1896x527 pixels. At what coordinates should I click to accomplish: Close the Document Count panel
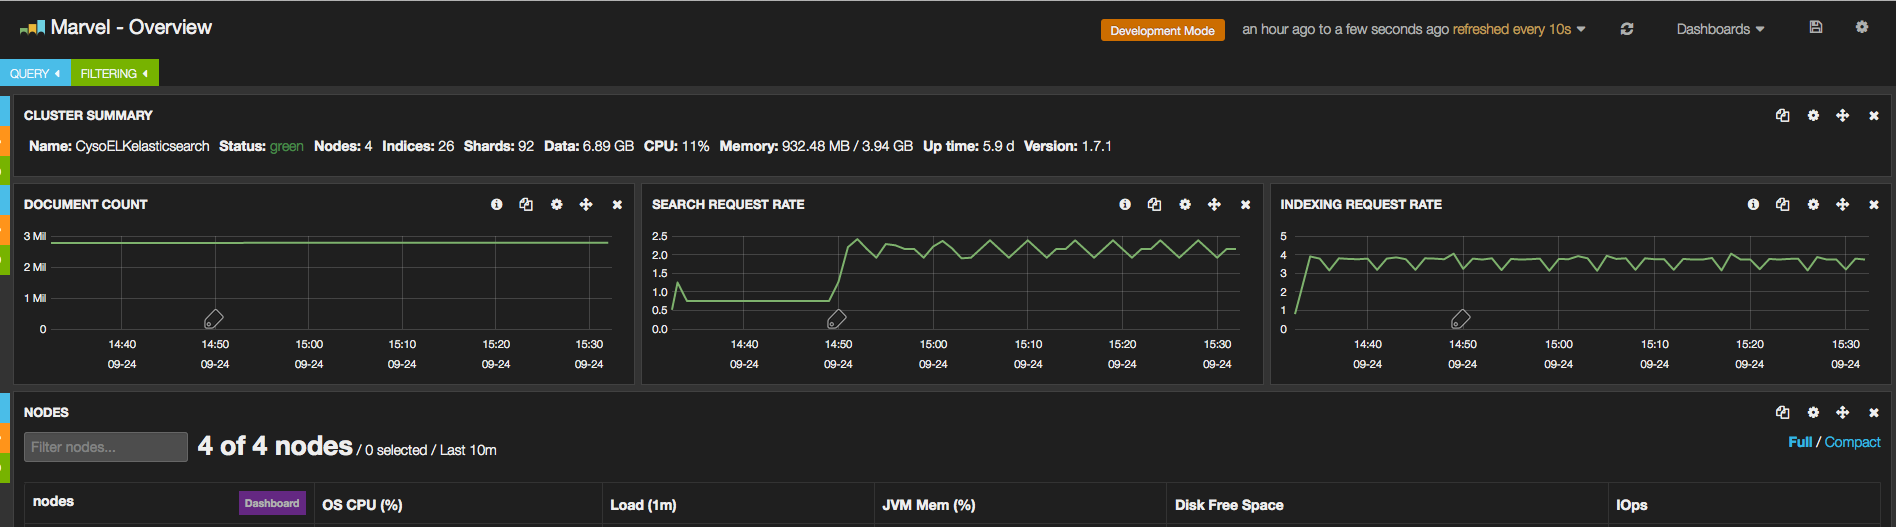[x=617, y=205]
